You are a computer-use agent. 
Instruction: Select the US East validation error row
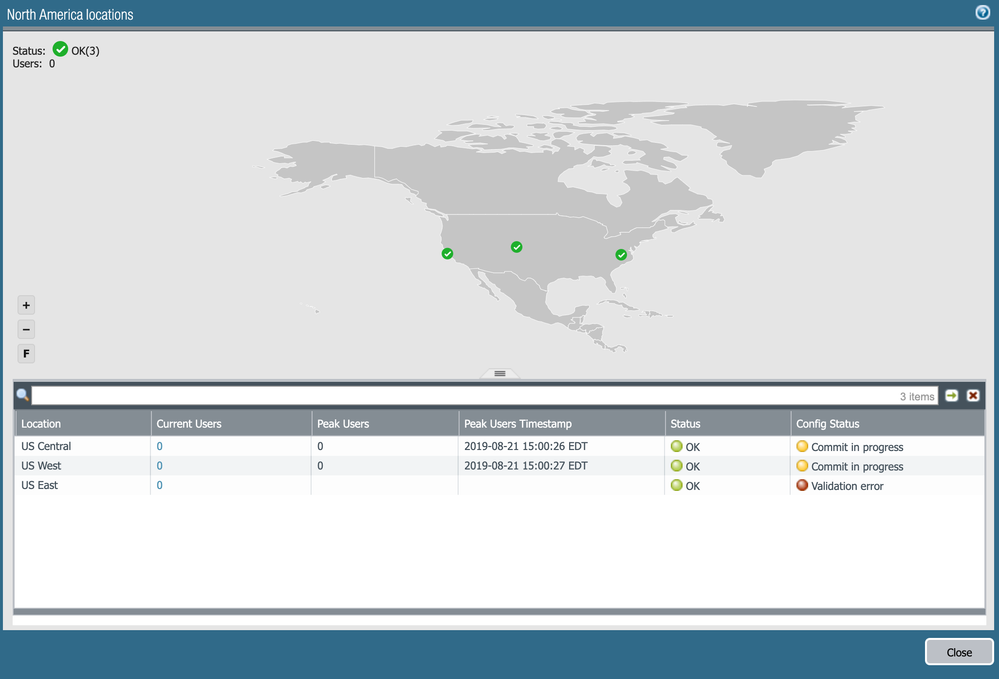[x=847, y=486]
